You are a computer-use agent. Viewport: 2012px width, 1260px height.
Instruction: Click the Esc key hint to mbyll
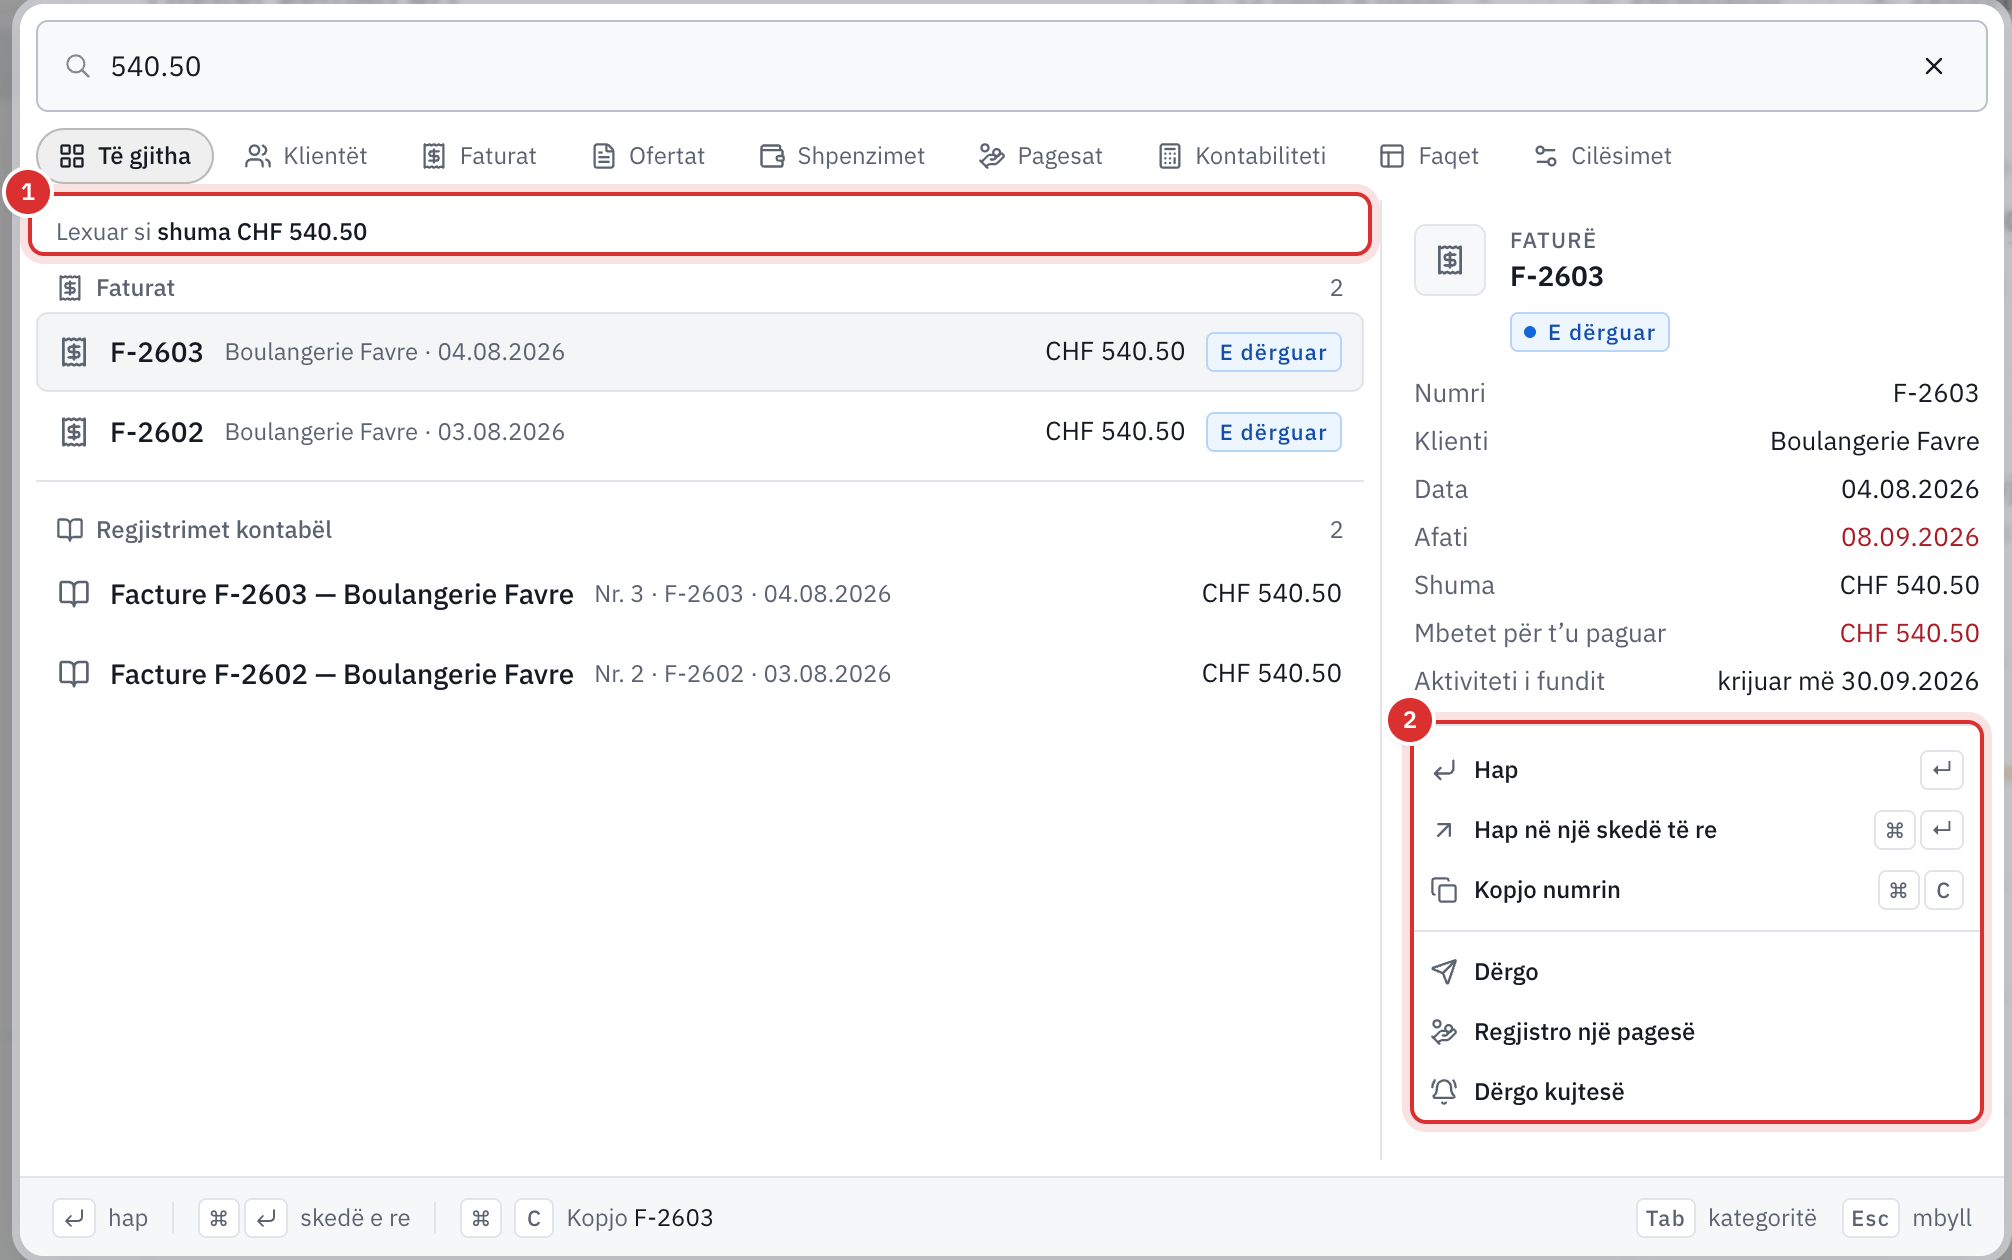1870,1218
